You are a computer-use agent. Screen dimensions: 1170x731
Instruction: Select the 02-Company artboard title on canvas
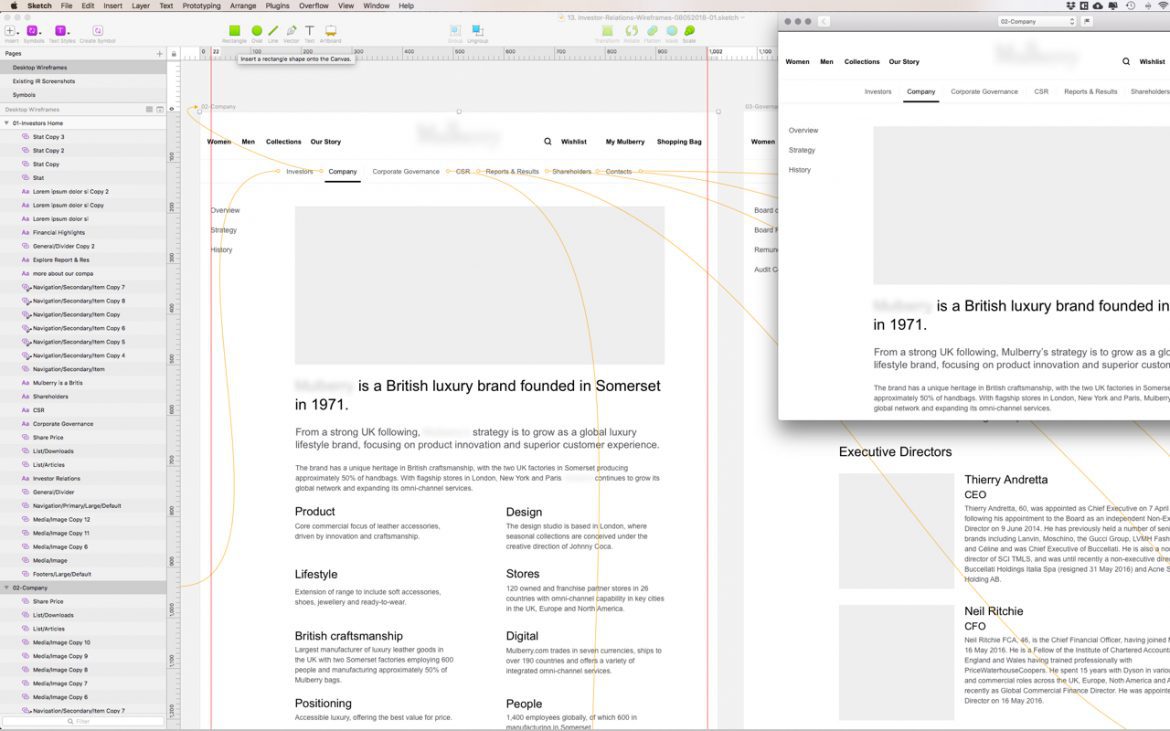(x=218, y=107)
